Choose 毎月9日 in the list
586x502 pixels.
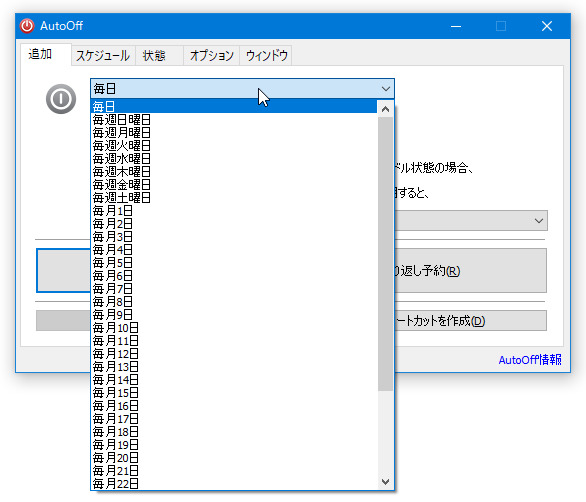click(x=234, y=315)
